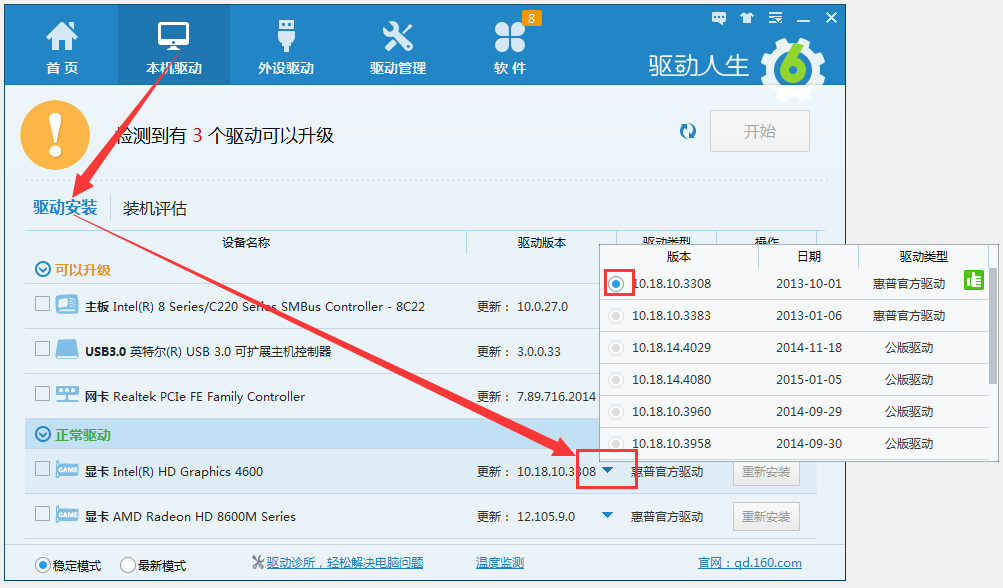Click the yellow warning exclamation icon
The image size is (1003, 588).
click(55, 135)
